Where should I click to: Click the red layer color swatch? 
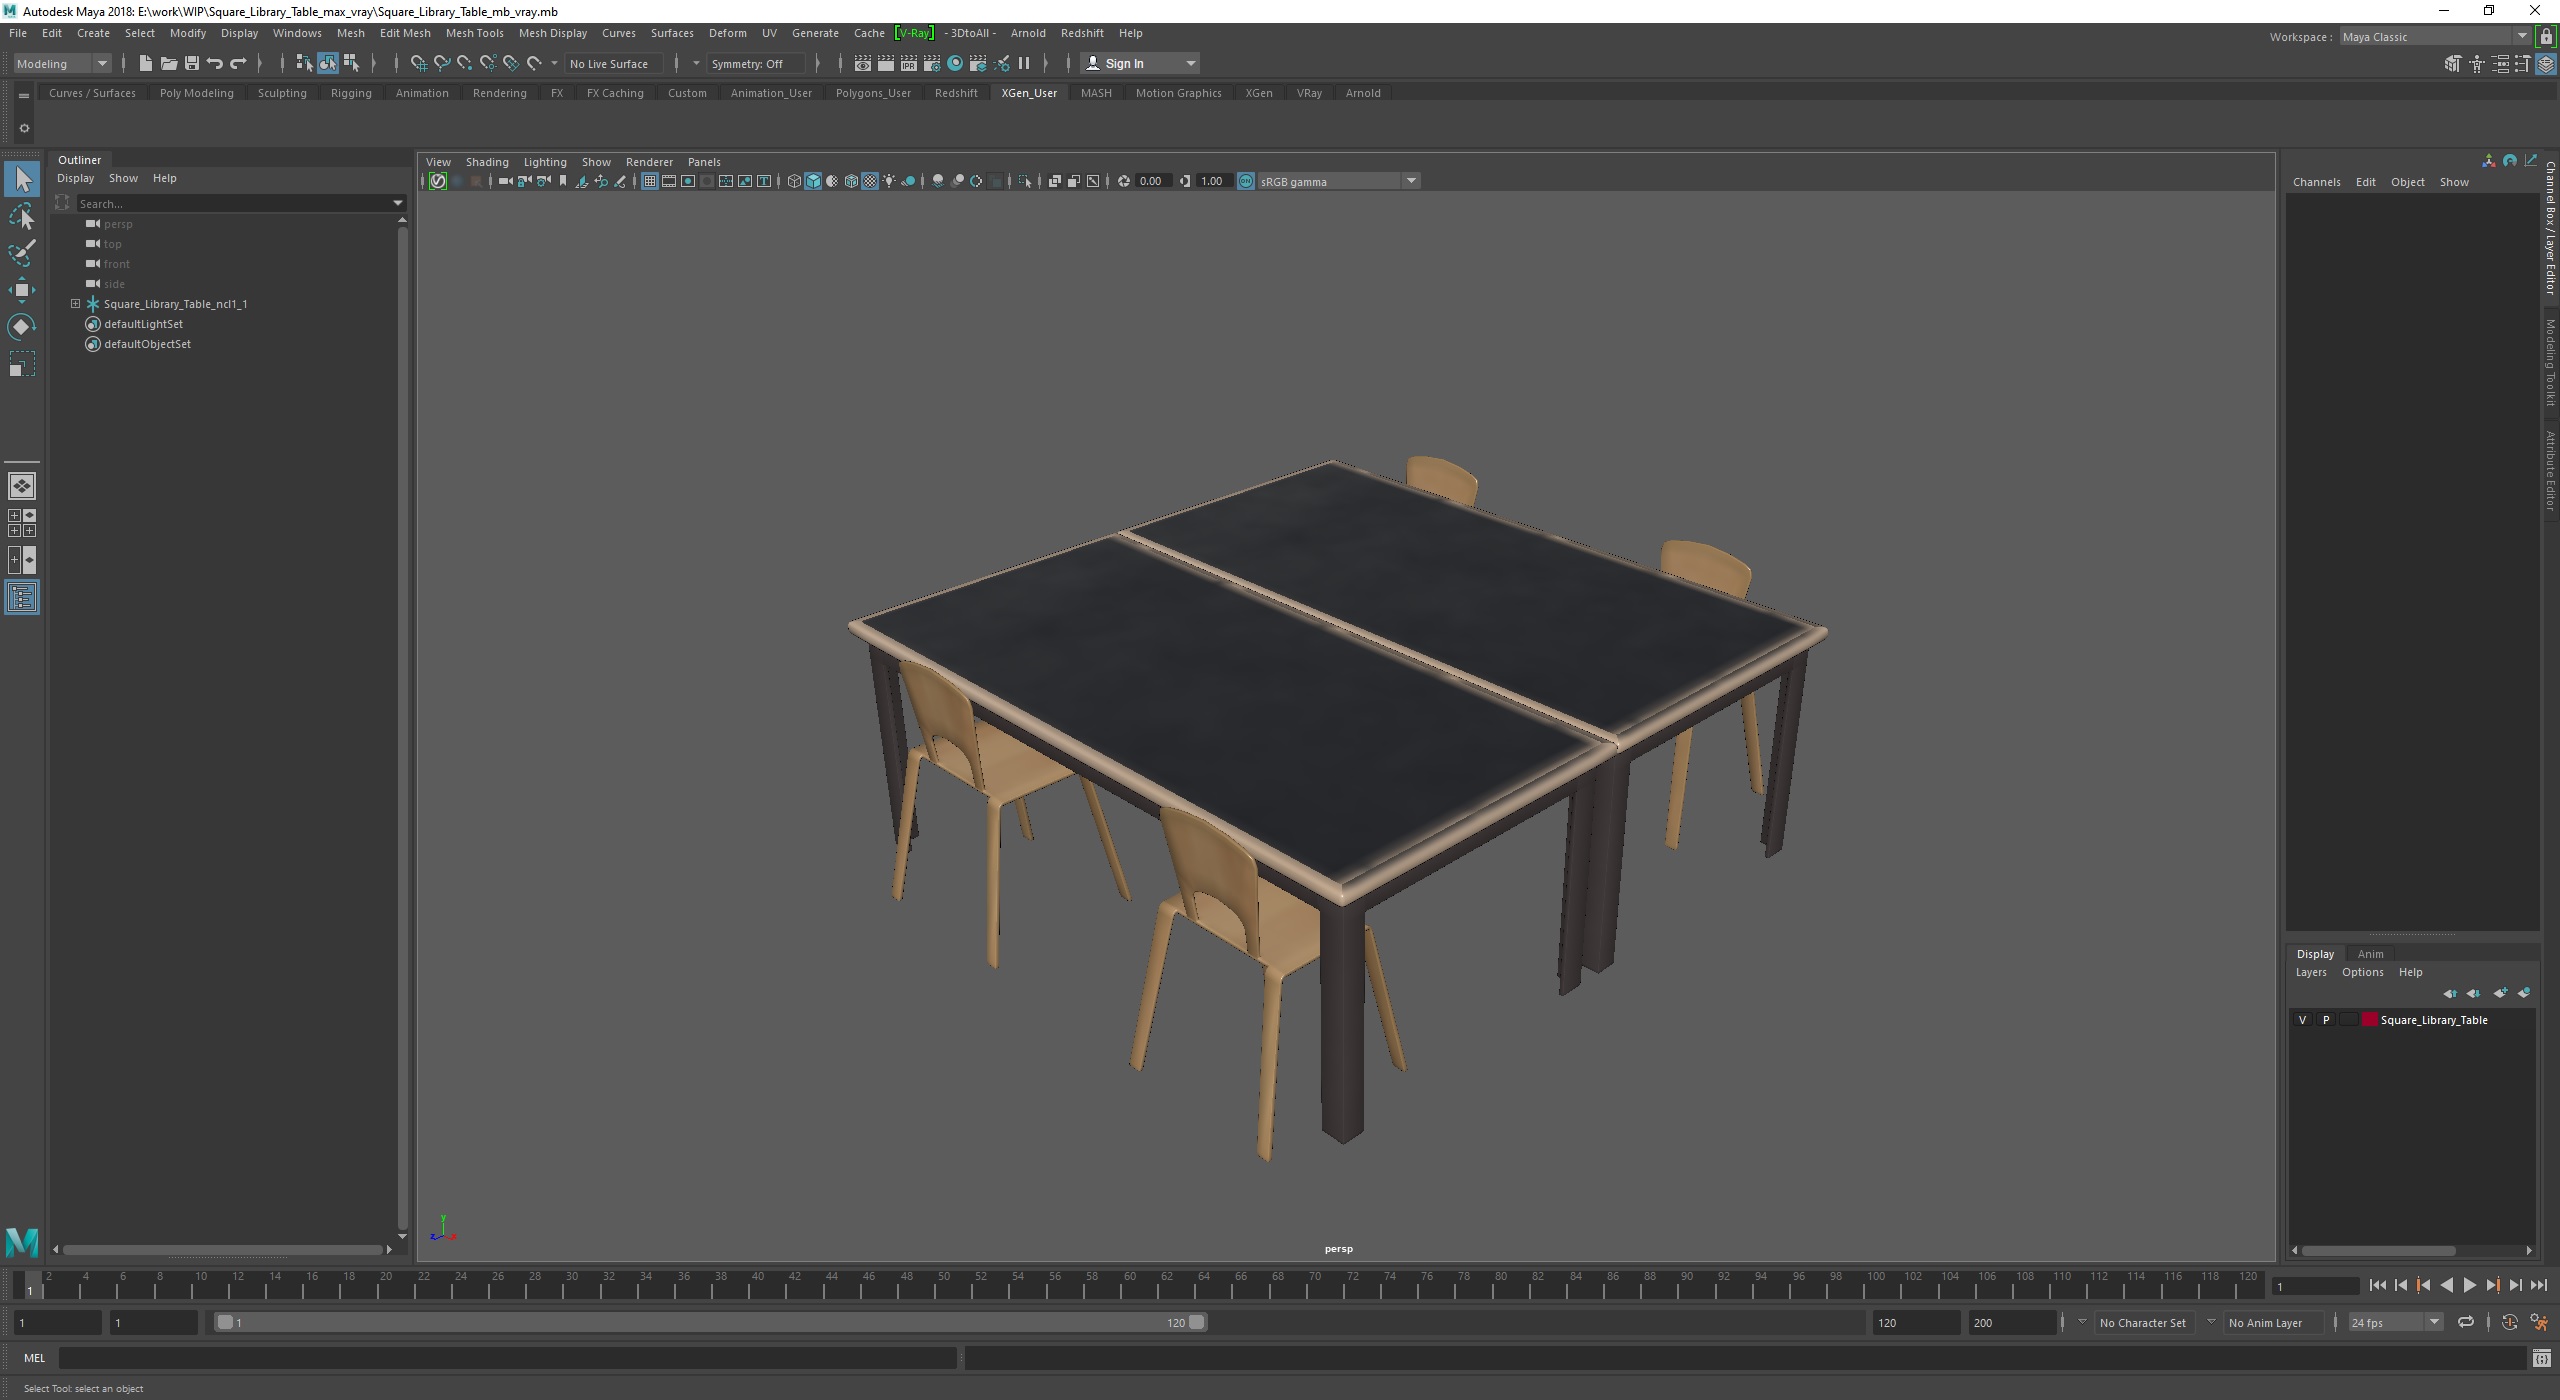pyautogui.click(x=2369, y=1020)
